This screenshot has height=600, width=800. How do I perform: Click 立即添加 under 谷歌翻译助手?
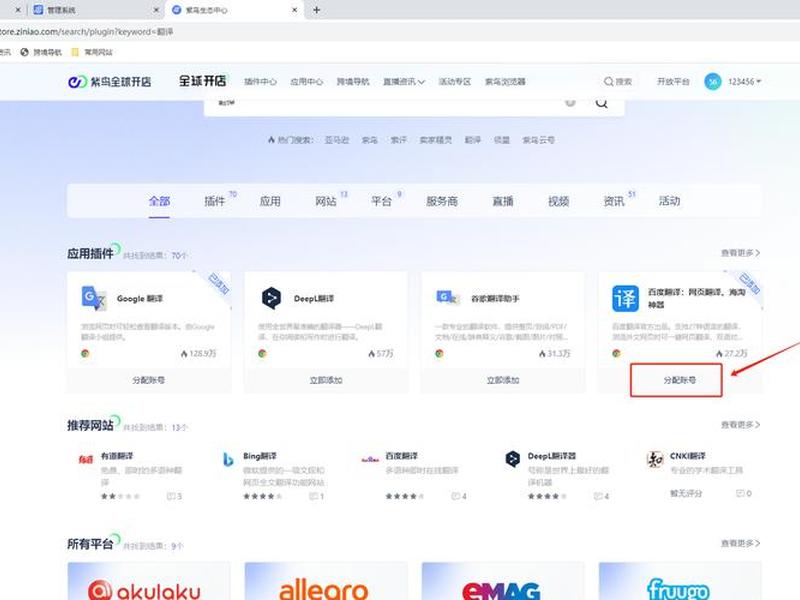click(x=503, y=380)
